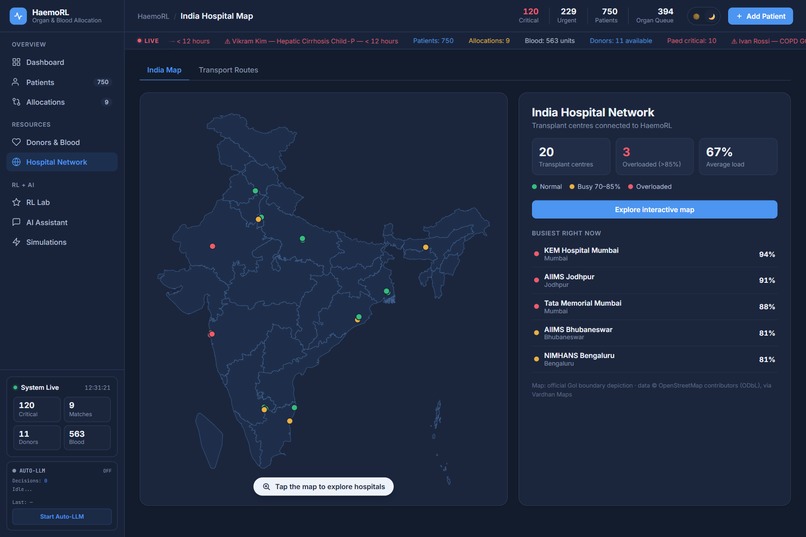Screen dimensions: 806x537
Task: Click the 229 Urgent header stat
Action: pyautogui.click(x=567, y=15)
